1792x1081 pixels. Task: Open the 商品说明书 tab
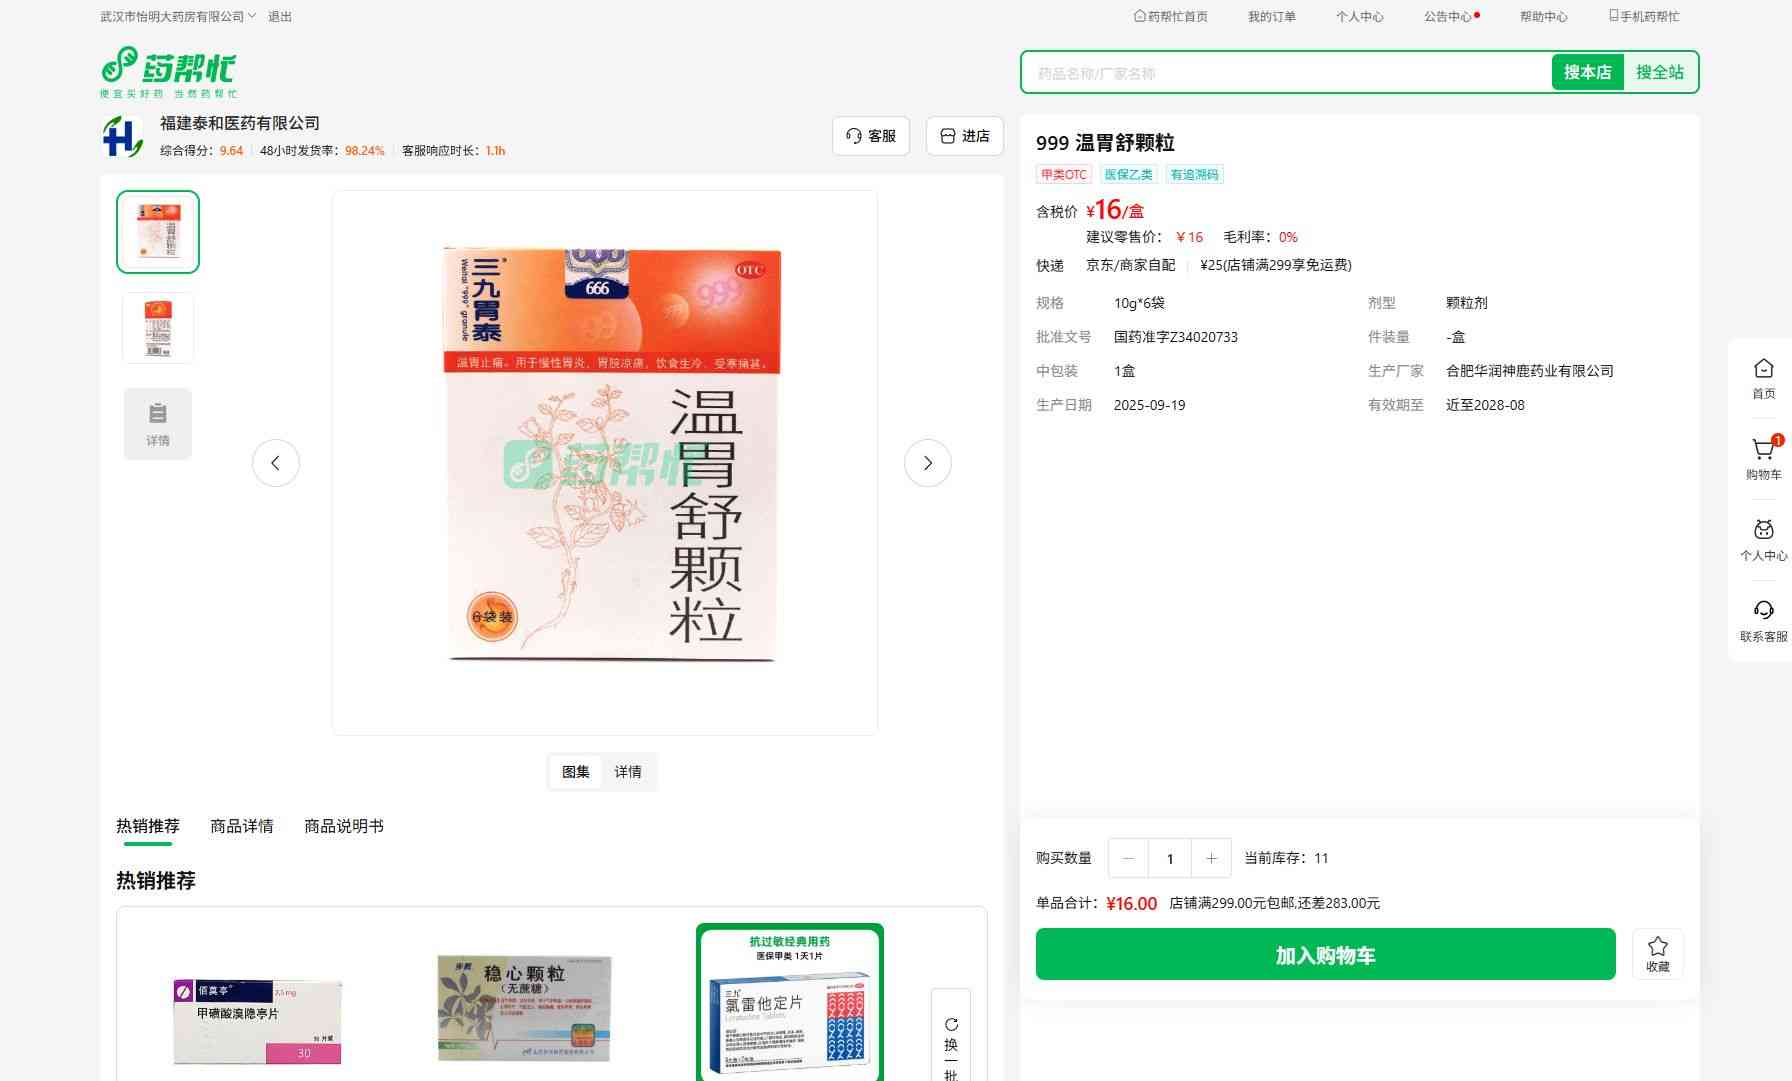344,826
